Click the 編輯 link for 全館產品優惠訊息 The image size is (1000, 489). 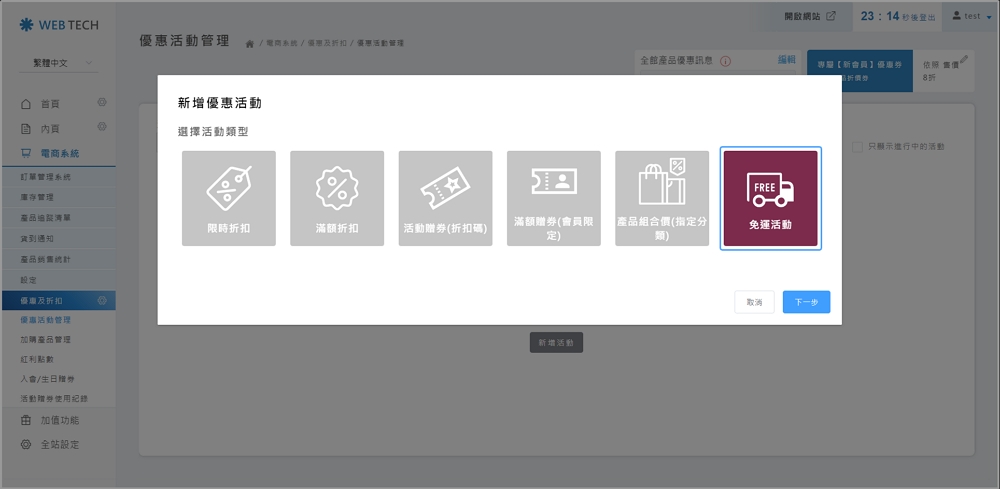787,60
